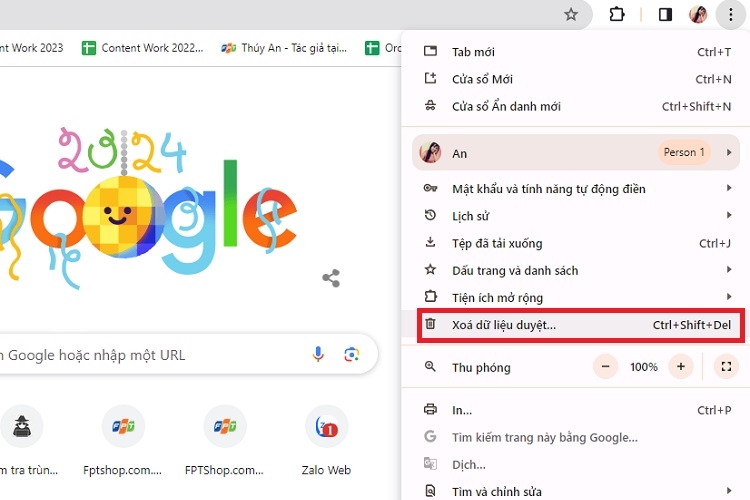Open the profile avatar in the toolbar

pos(698,14)
